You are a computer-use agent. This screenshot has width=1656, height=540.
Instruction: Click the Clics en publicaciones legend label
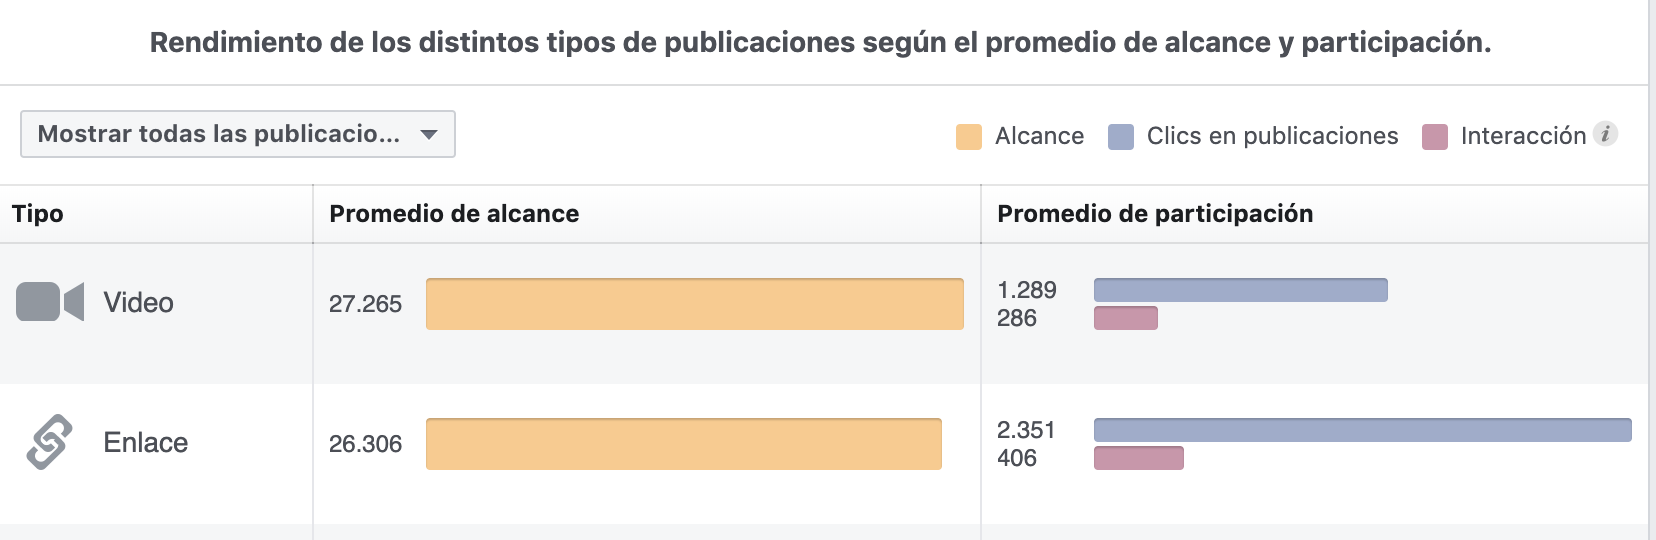(1272, 136)
